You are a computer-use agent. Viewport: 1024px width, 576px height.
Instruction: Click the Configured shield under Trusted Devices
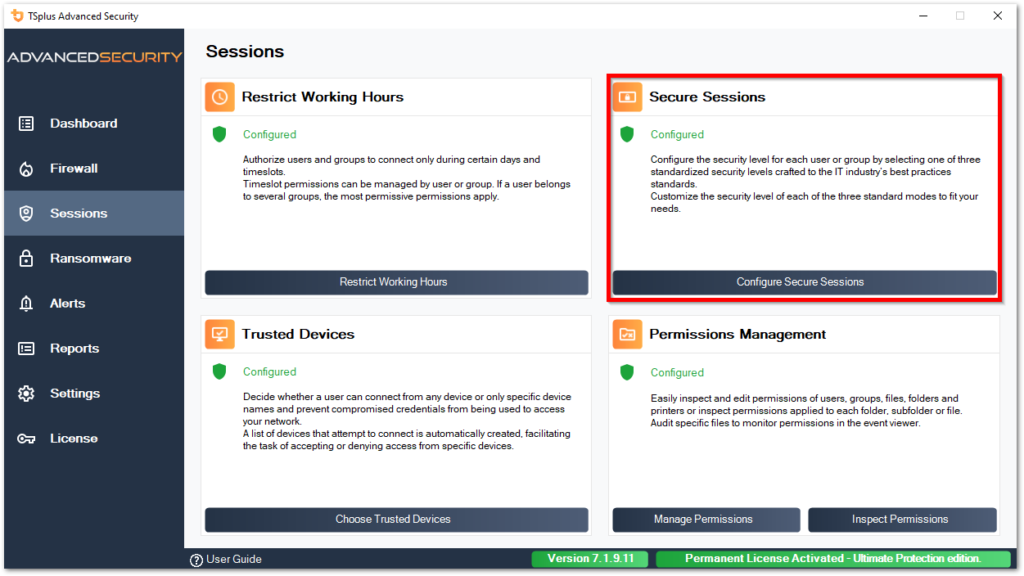218,371
